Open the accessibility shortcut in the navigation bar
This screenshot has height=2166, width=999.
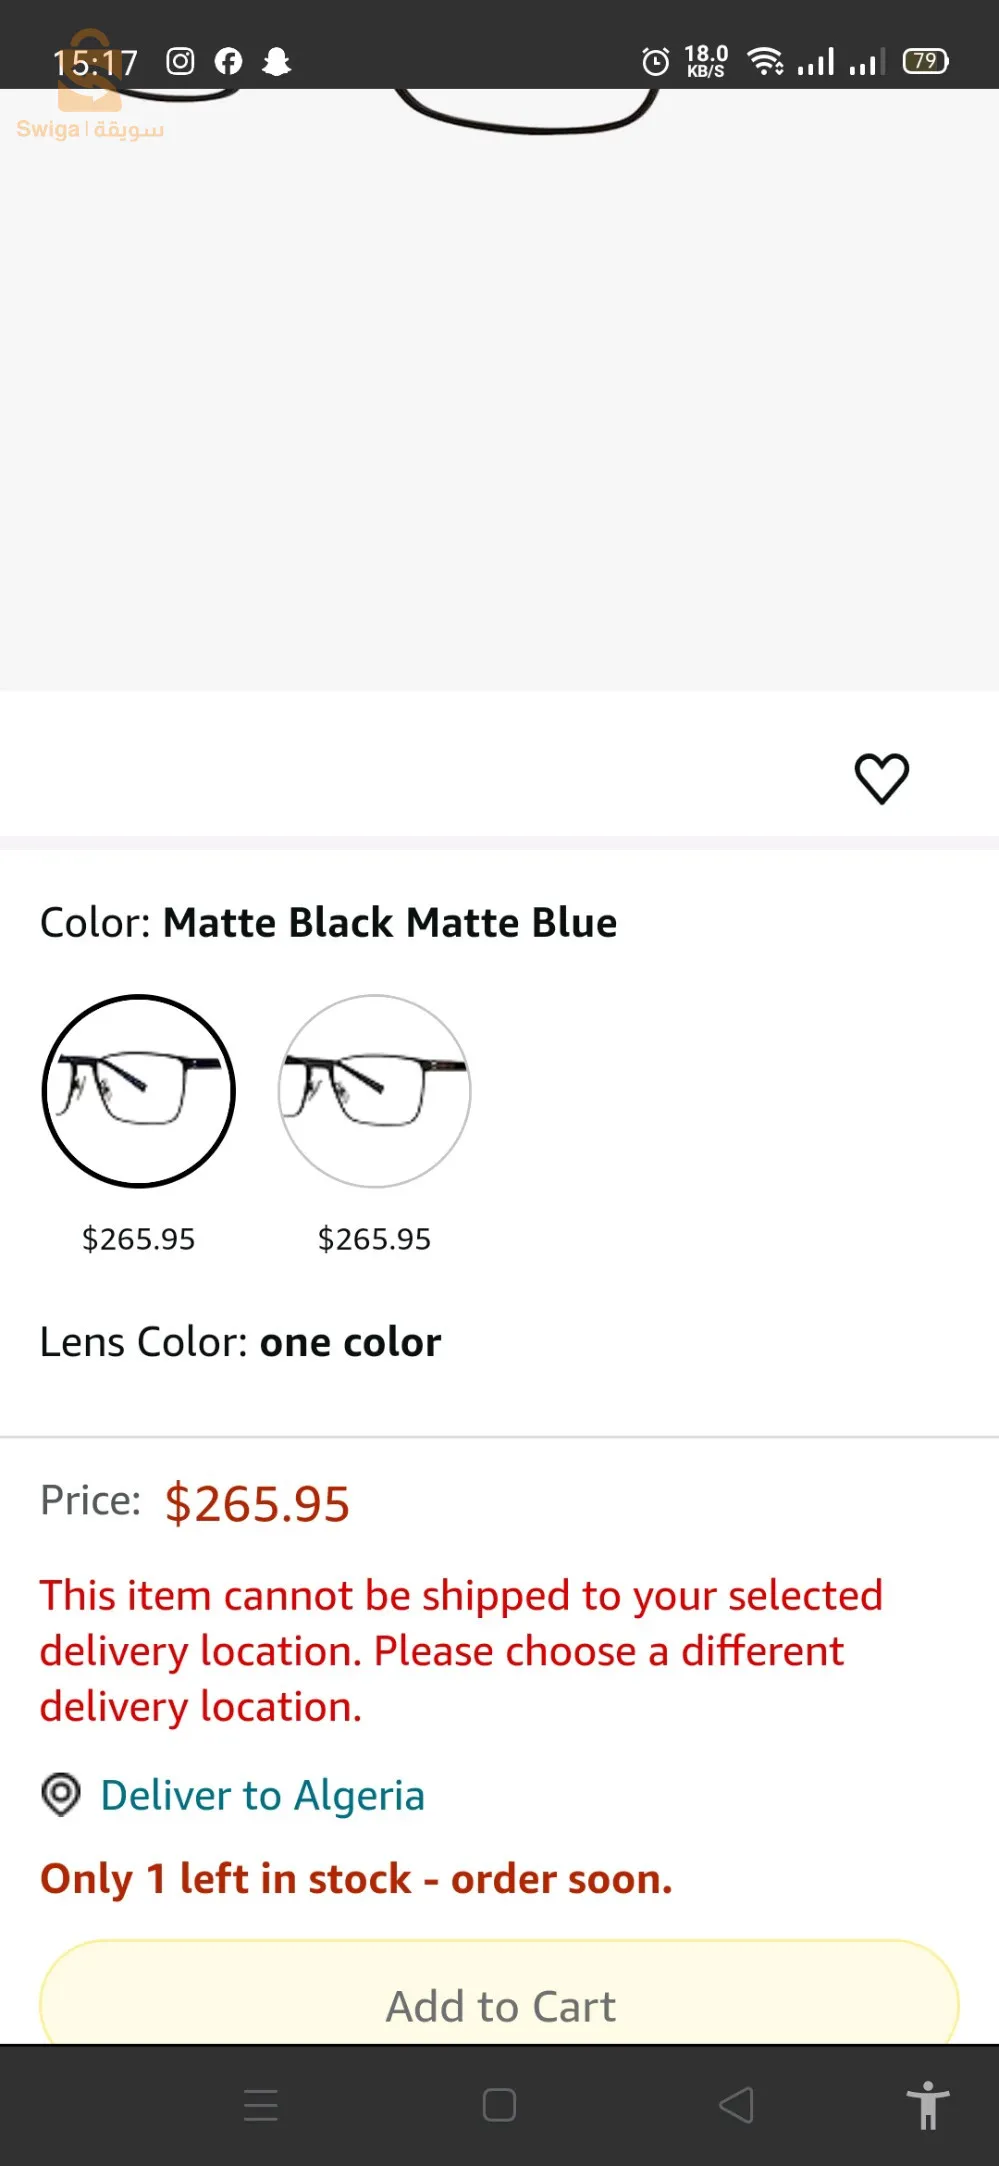pyautogui.click(x=927, y=2104)
